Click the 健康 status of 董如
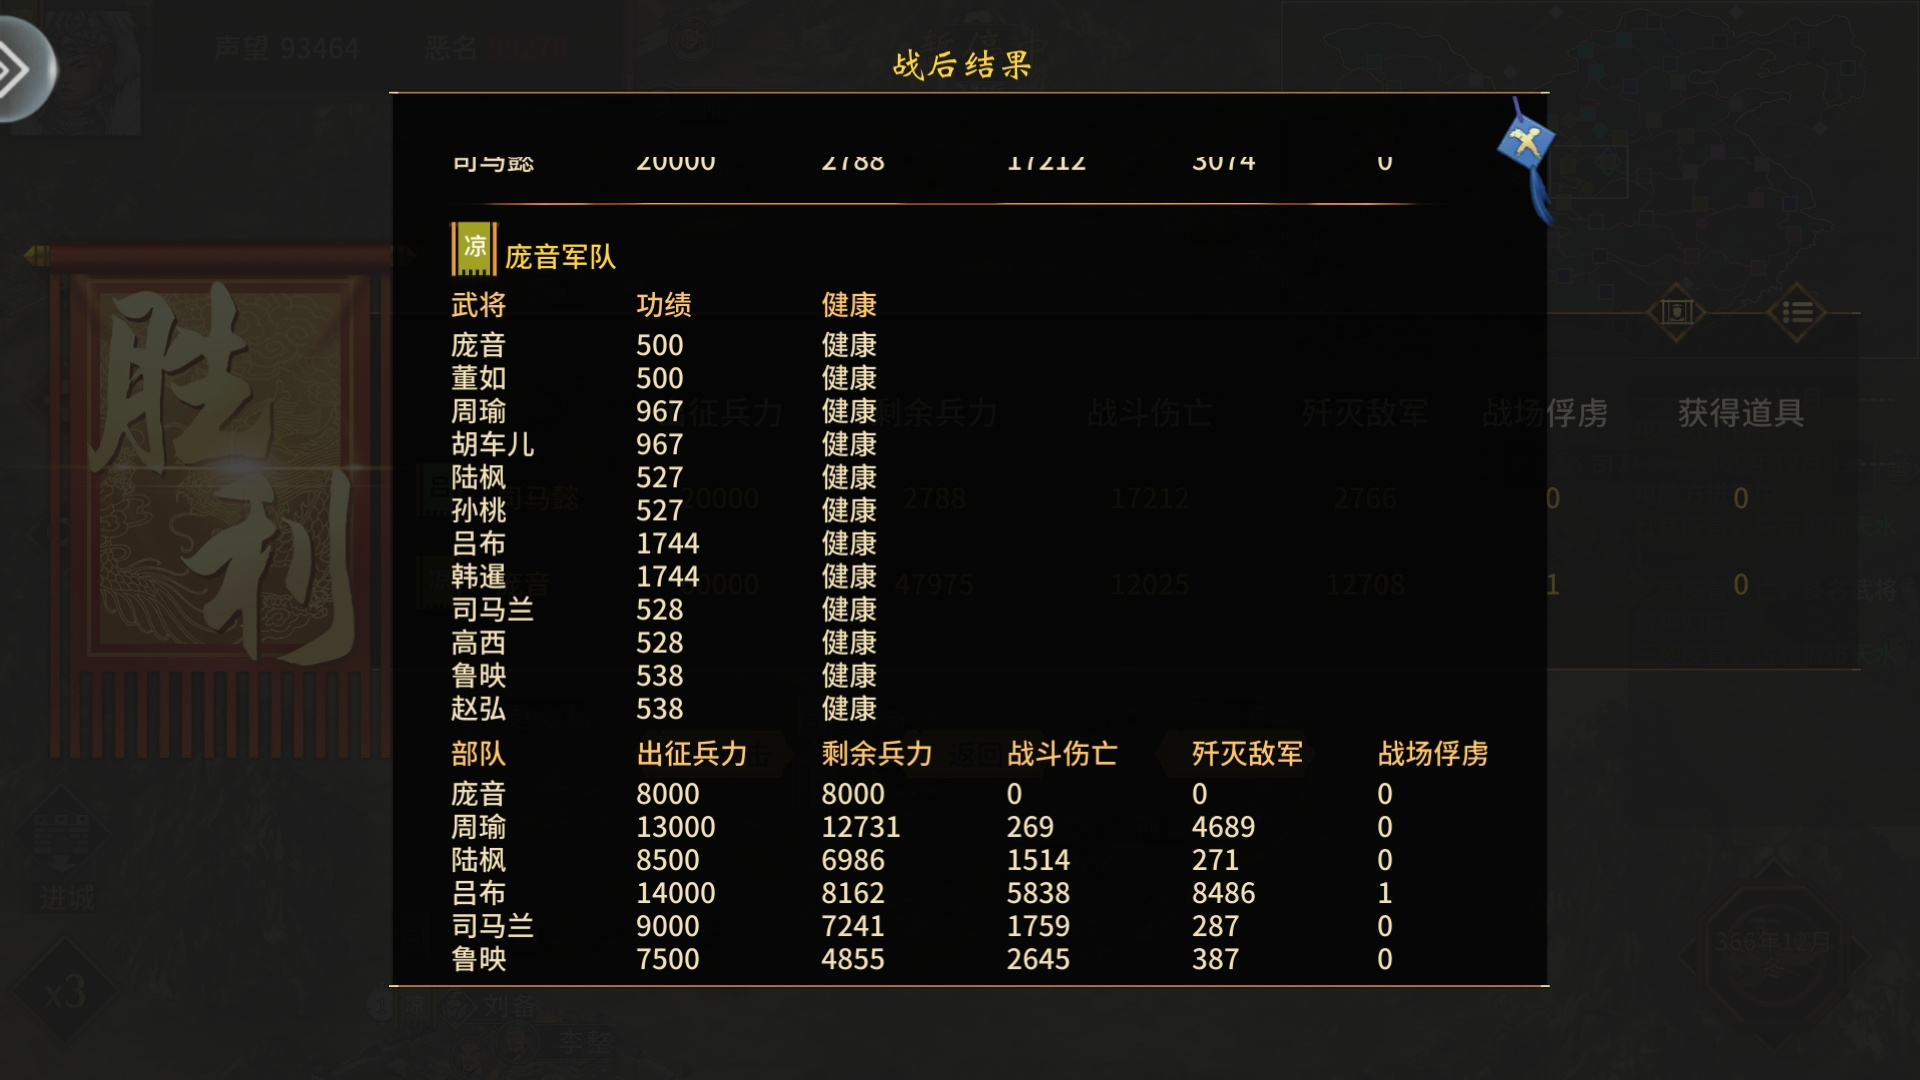 point(849,378)
